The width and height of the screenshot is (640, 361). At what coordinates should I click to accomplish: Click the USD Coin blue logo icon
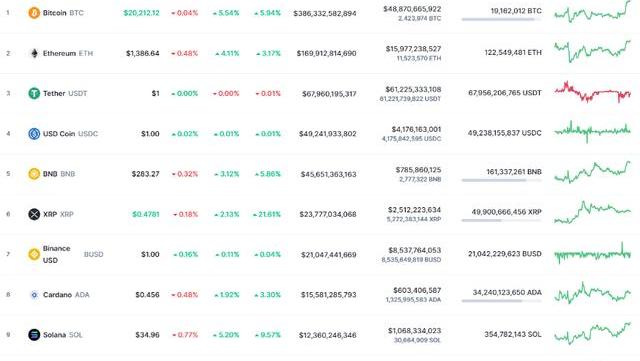coord(34,134)
